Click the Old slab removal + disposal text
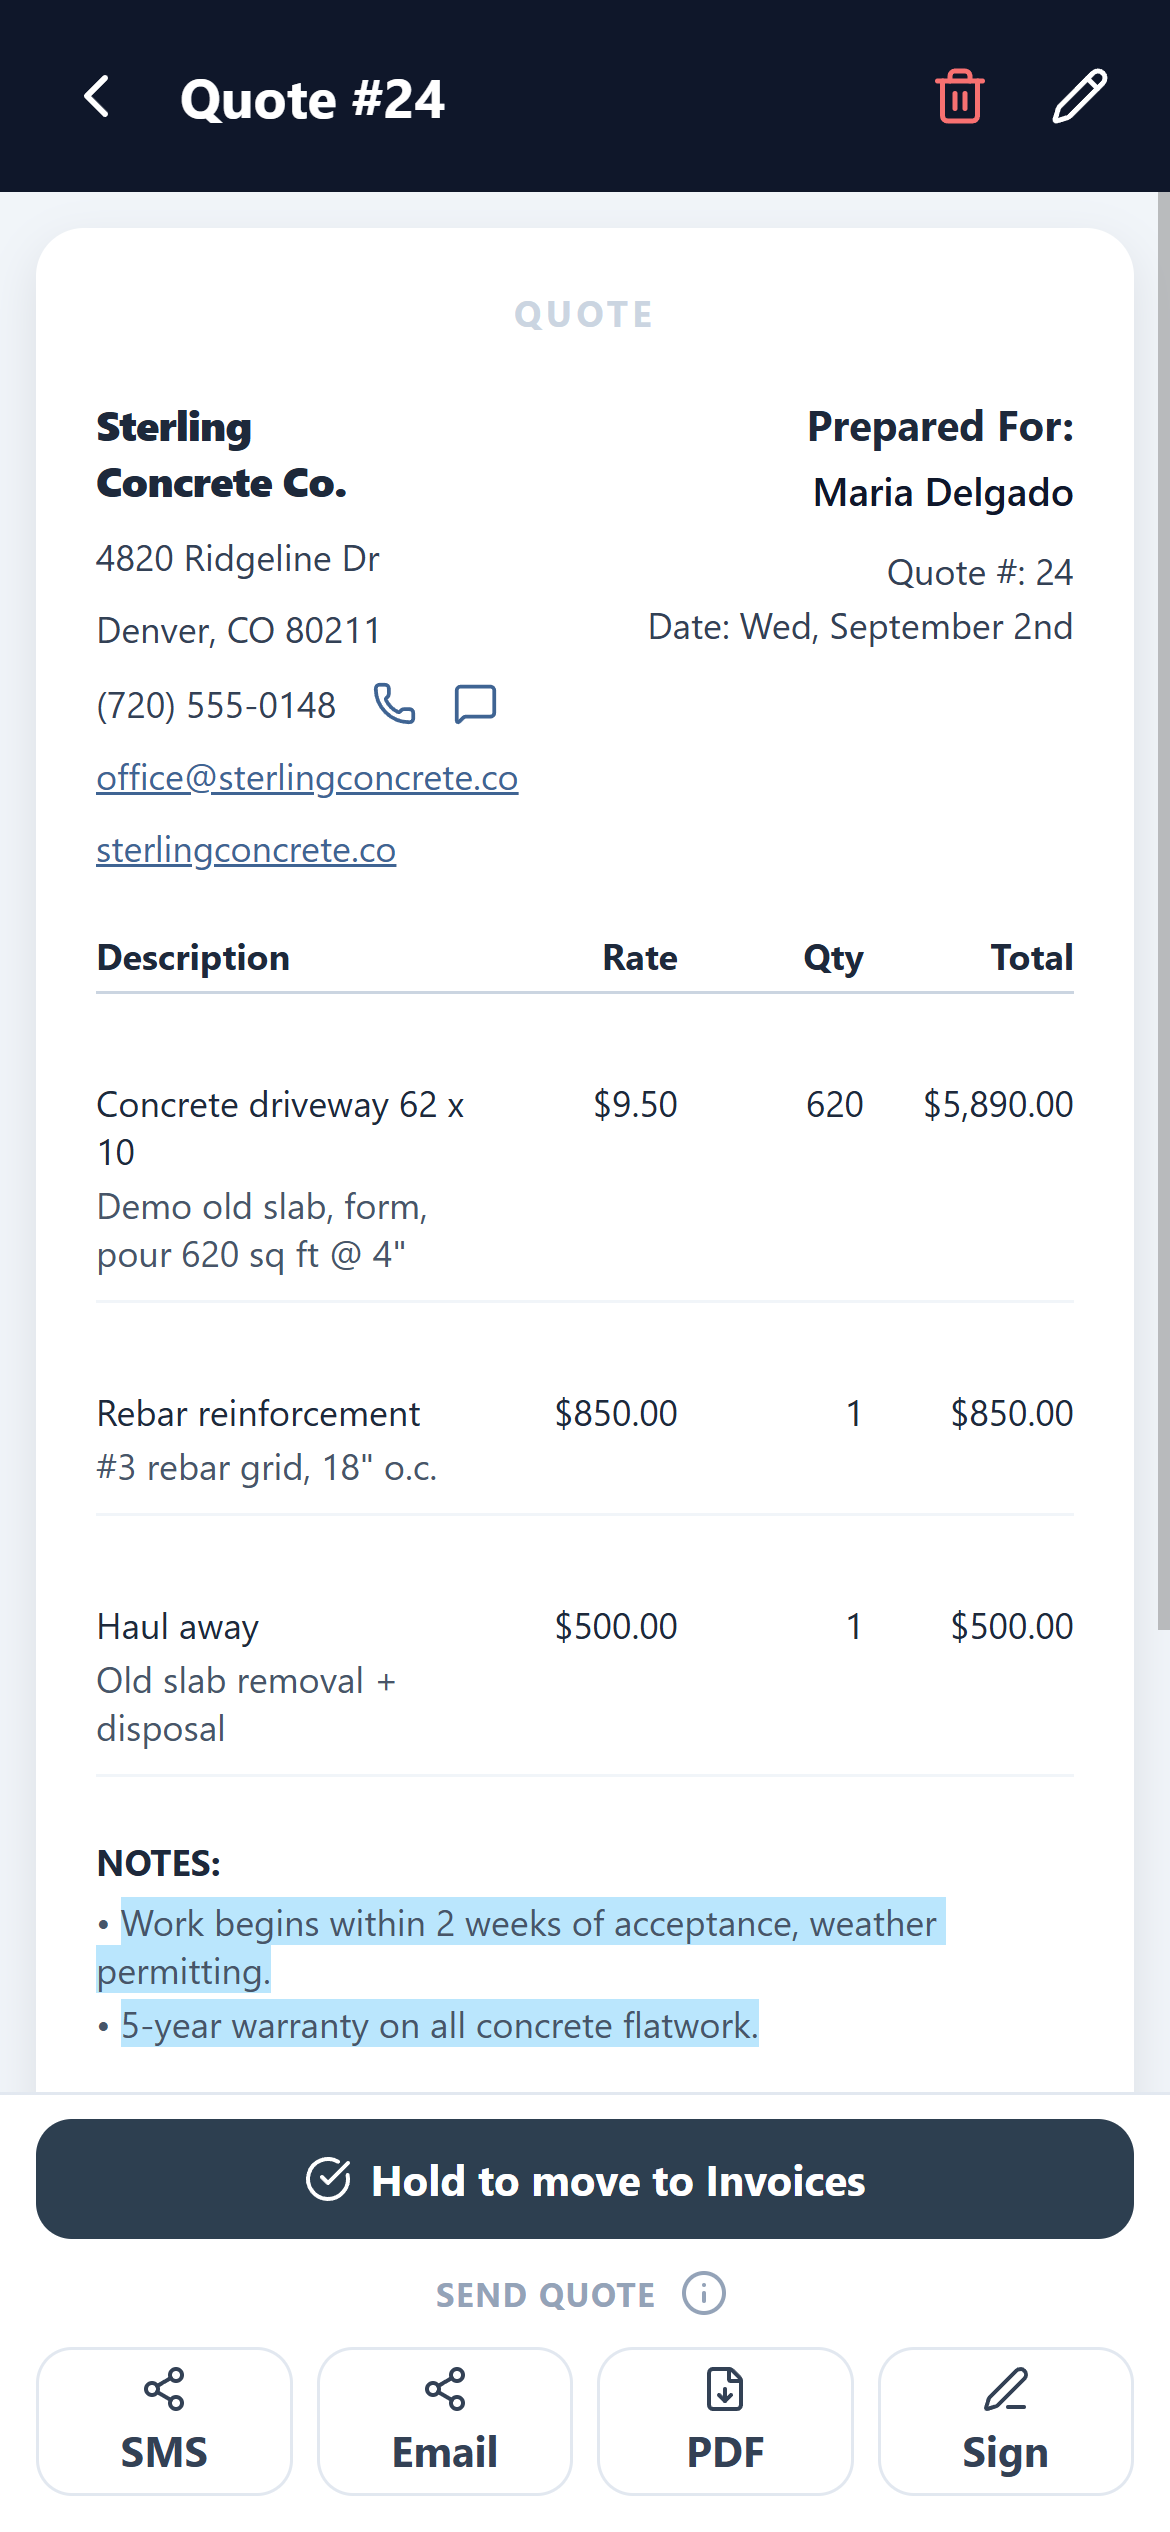The image size is (1170, 2532). (x=246, y=1705)
